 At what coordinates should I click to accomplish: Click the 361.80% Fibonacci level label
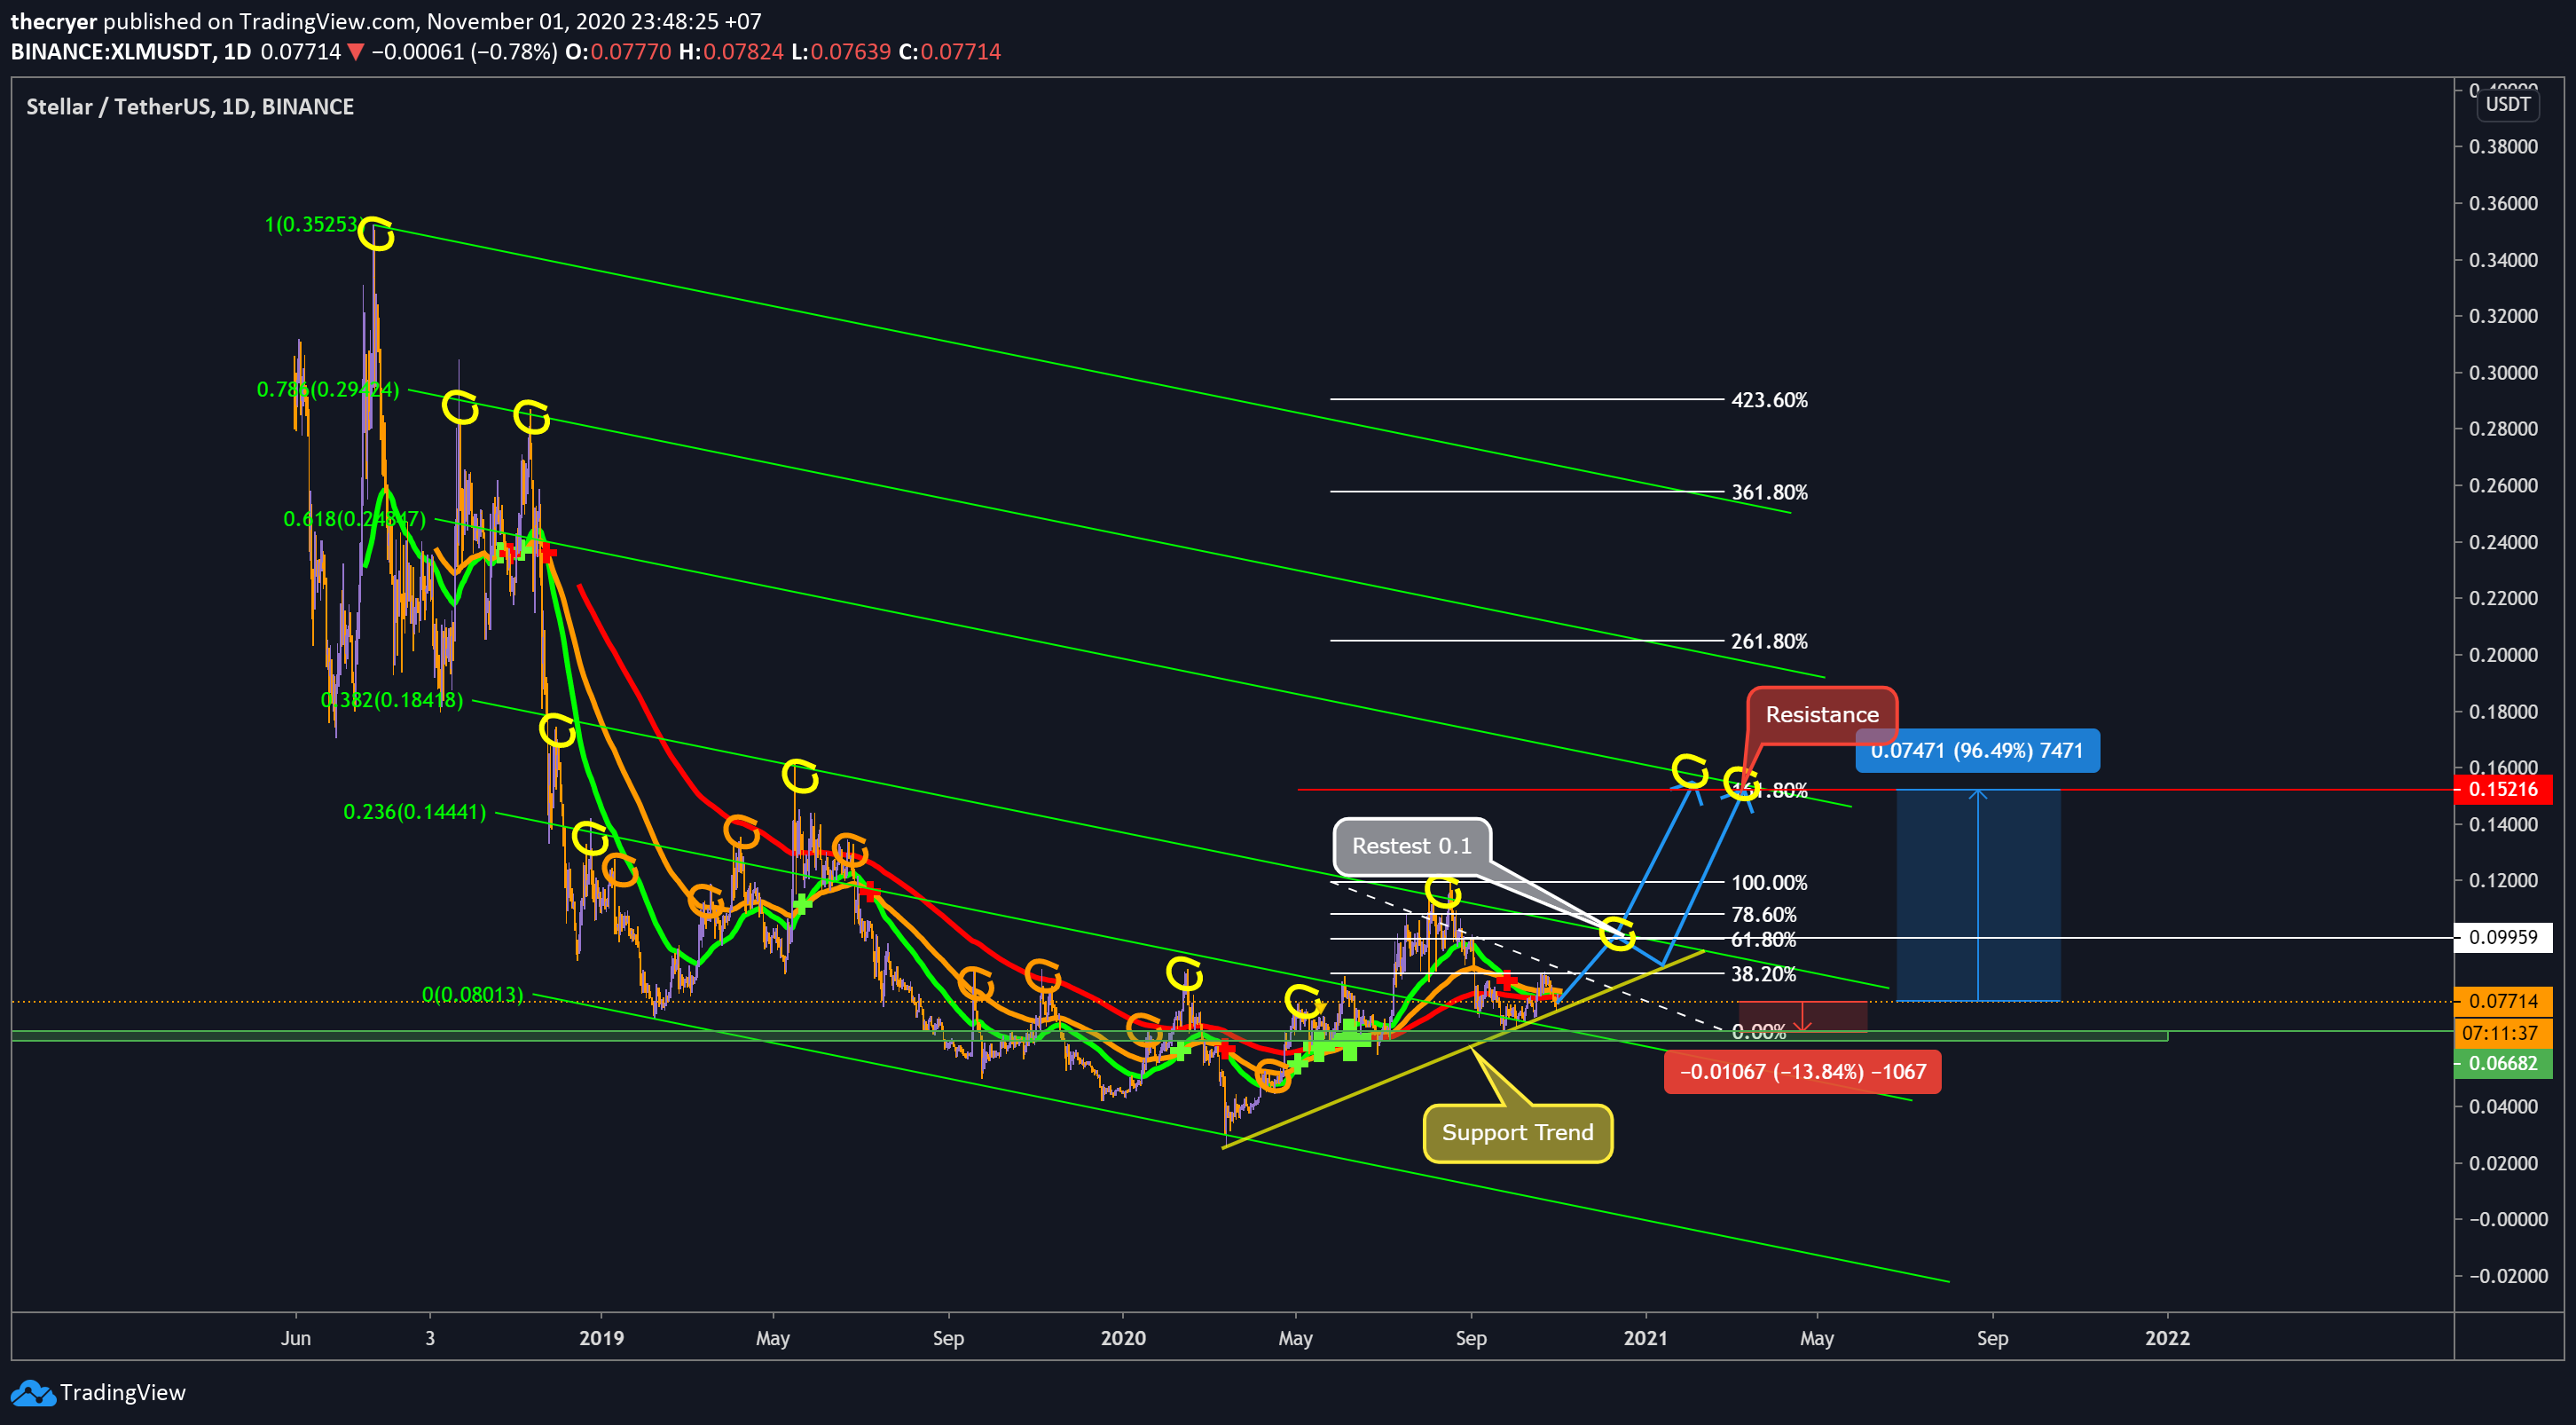(1769, 492)
